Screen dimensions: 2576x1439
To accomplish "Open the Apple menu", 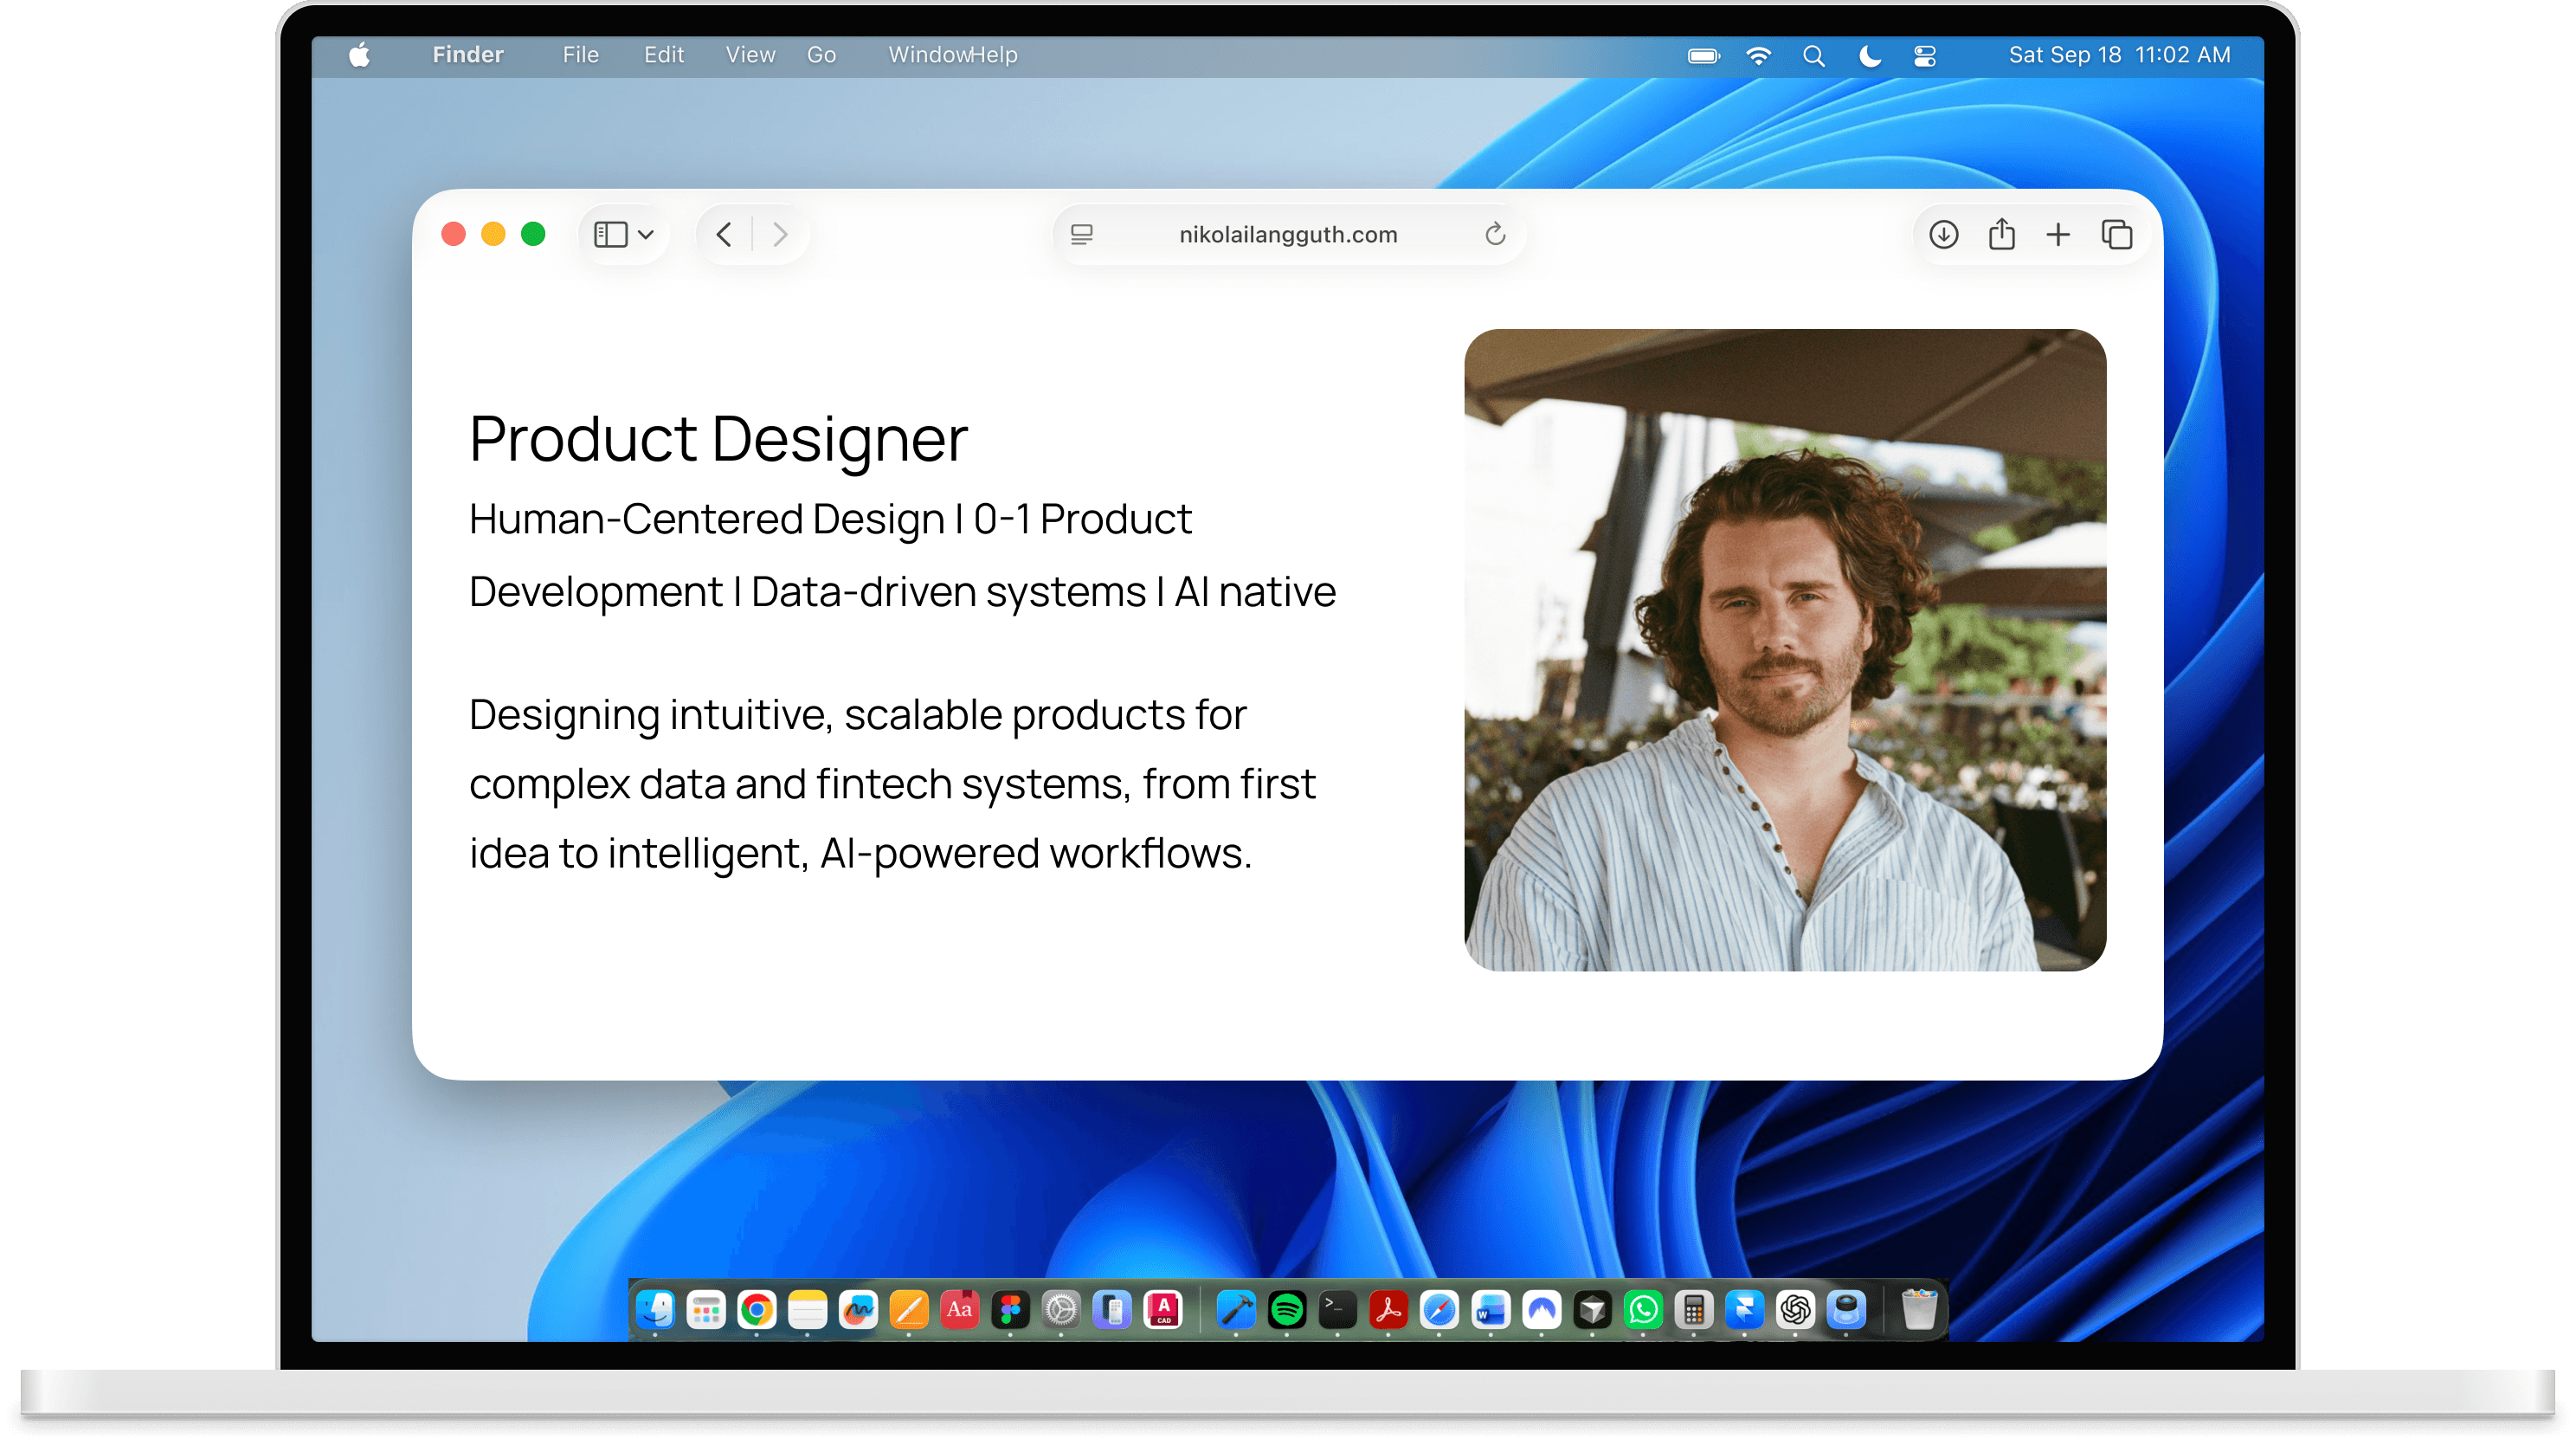I will click(360, 56).
